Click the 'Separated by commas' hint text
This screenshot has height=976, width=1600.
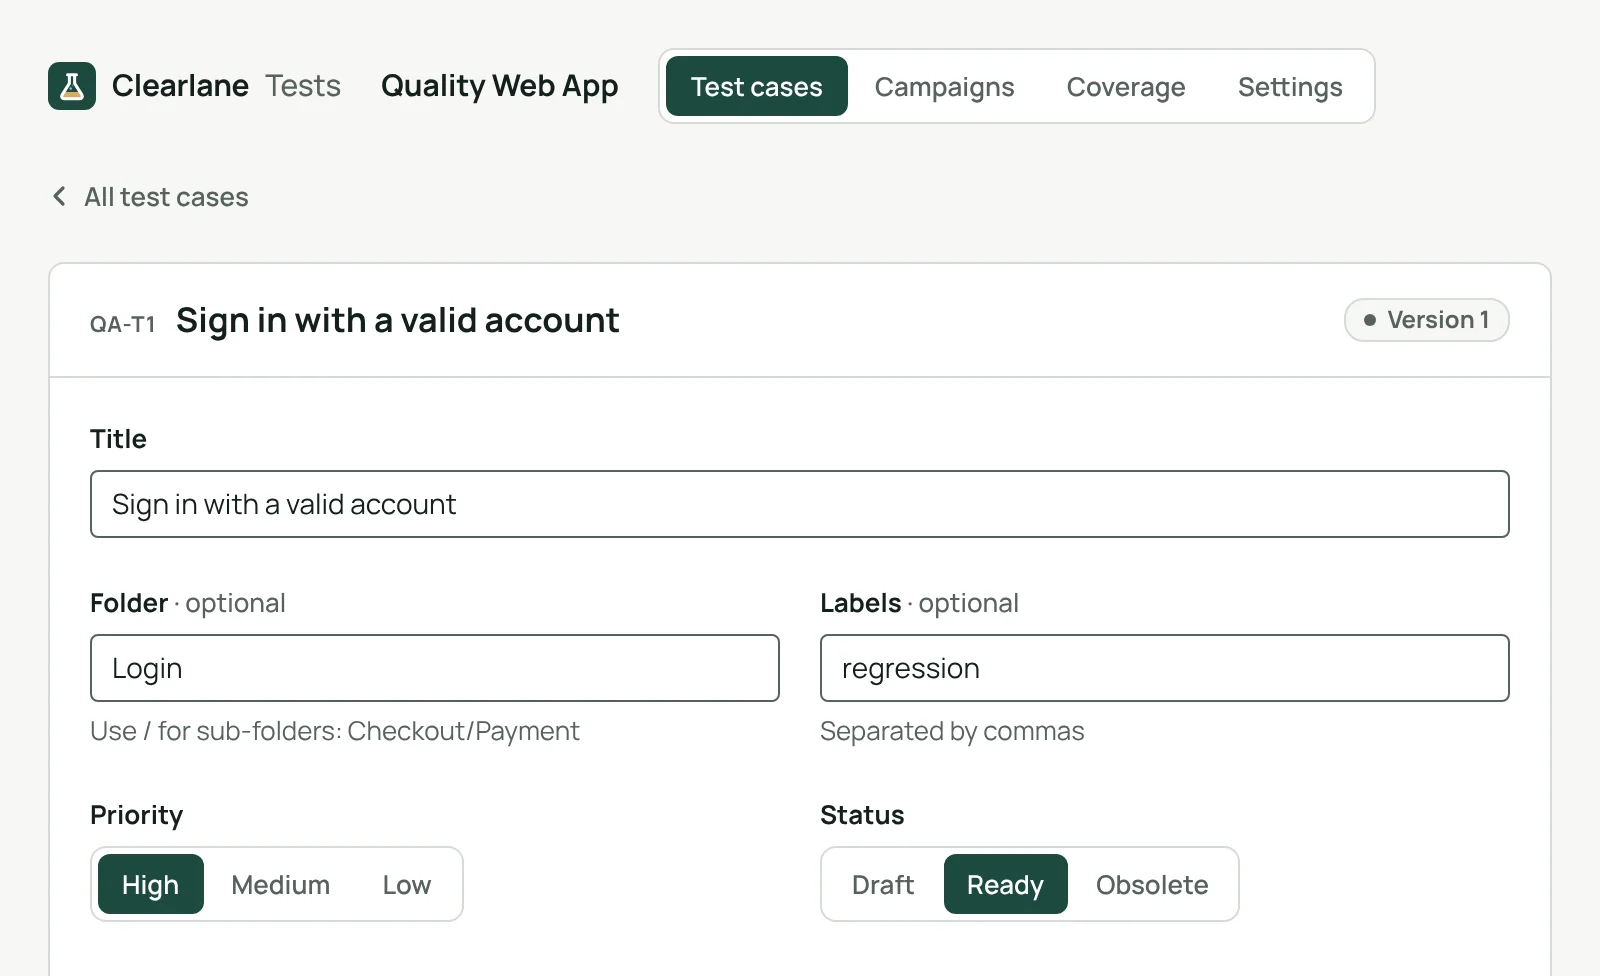pos(952,731)
